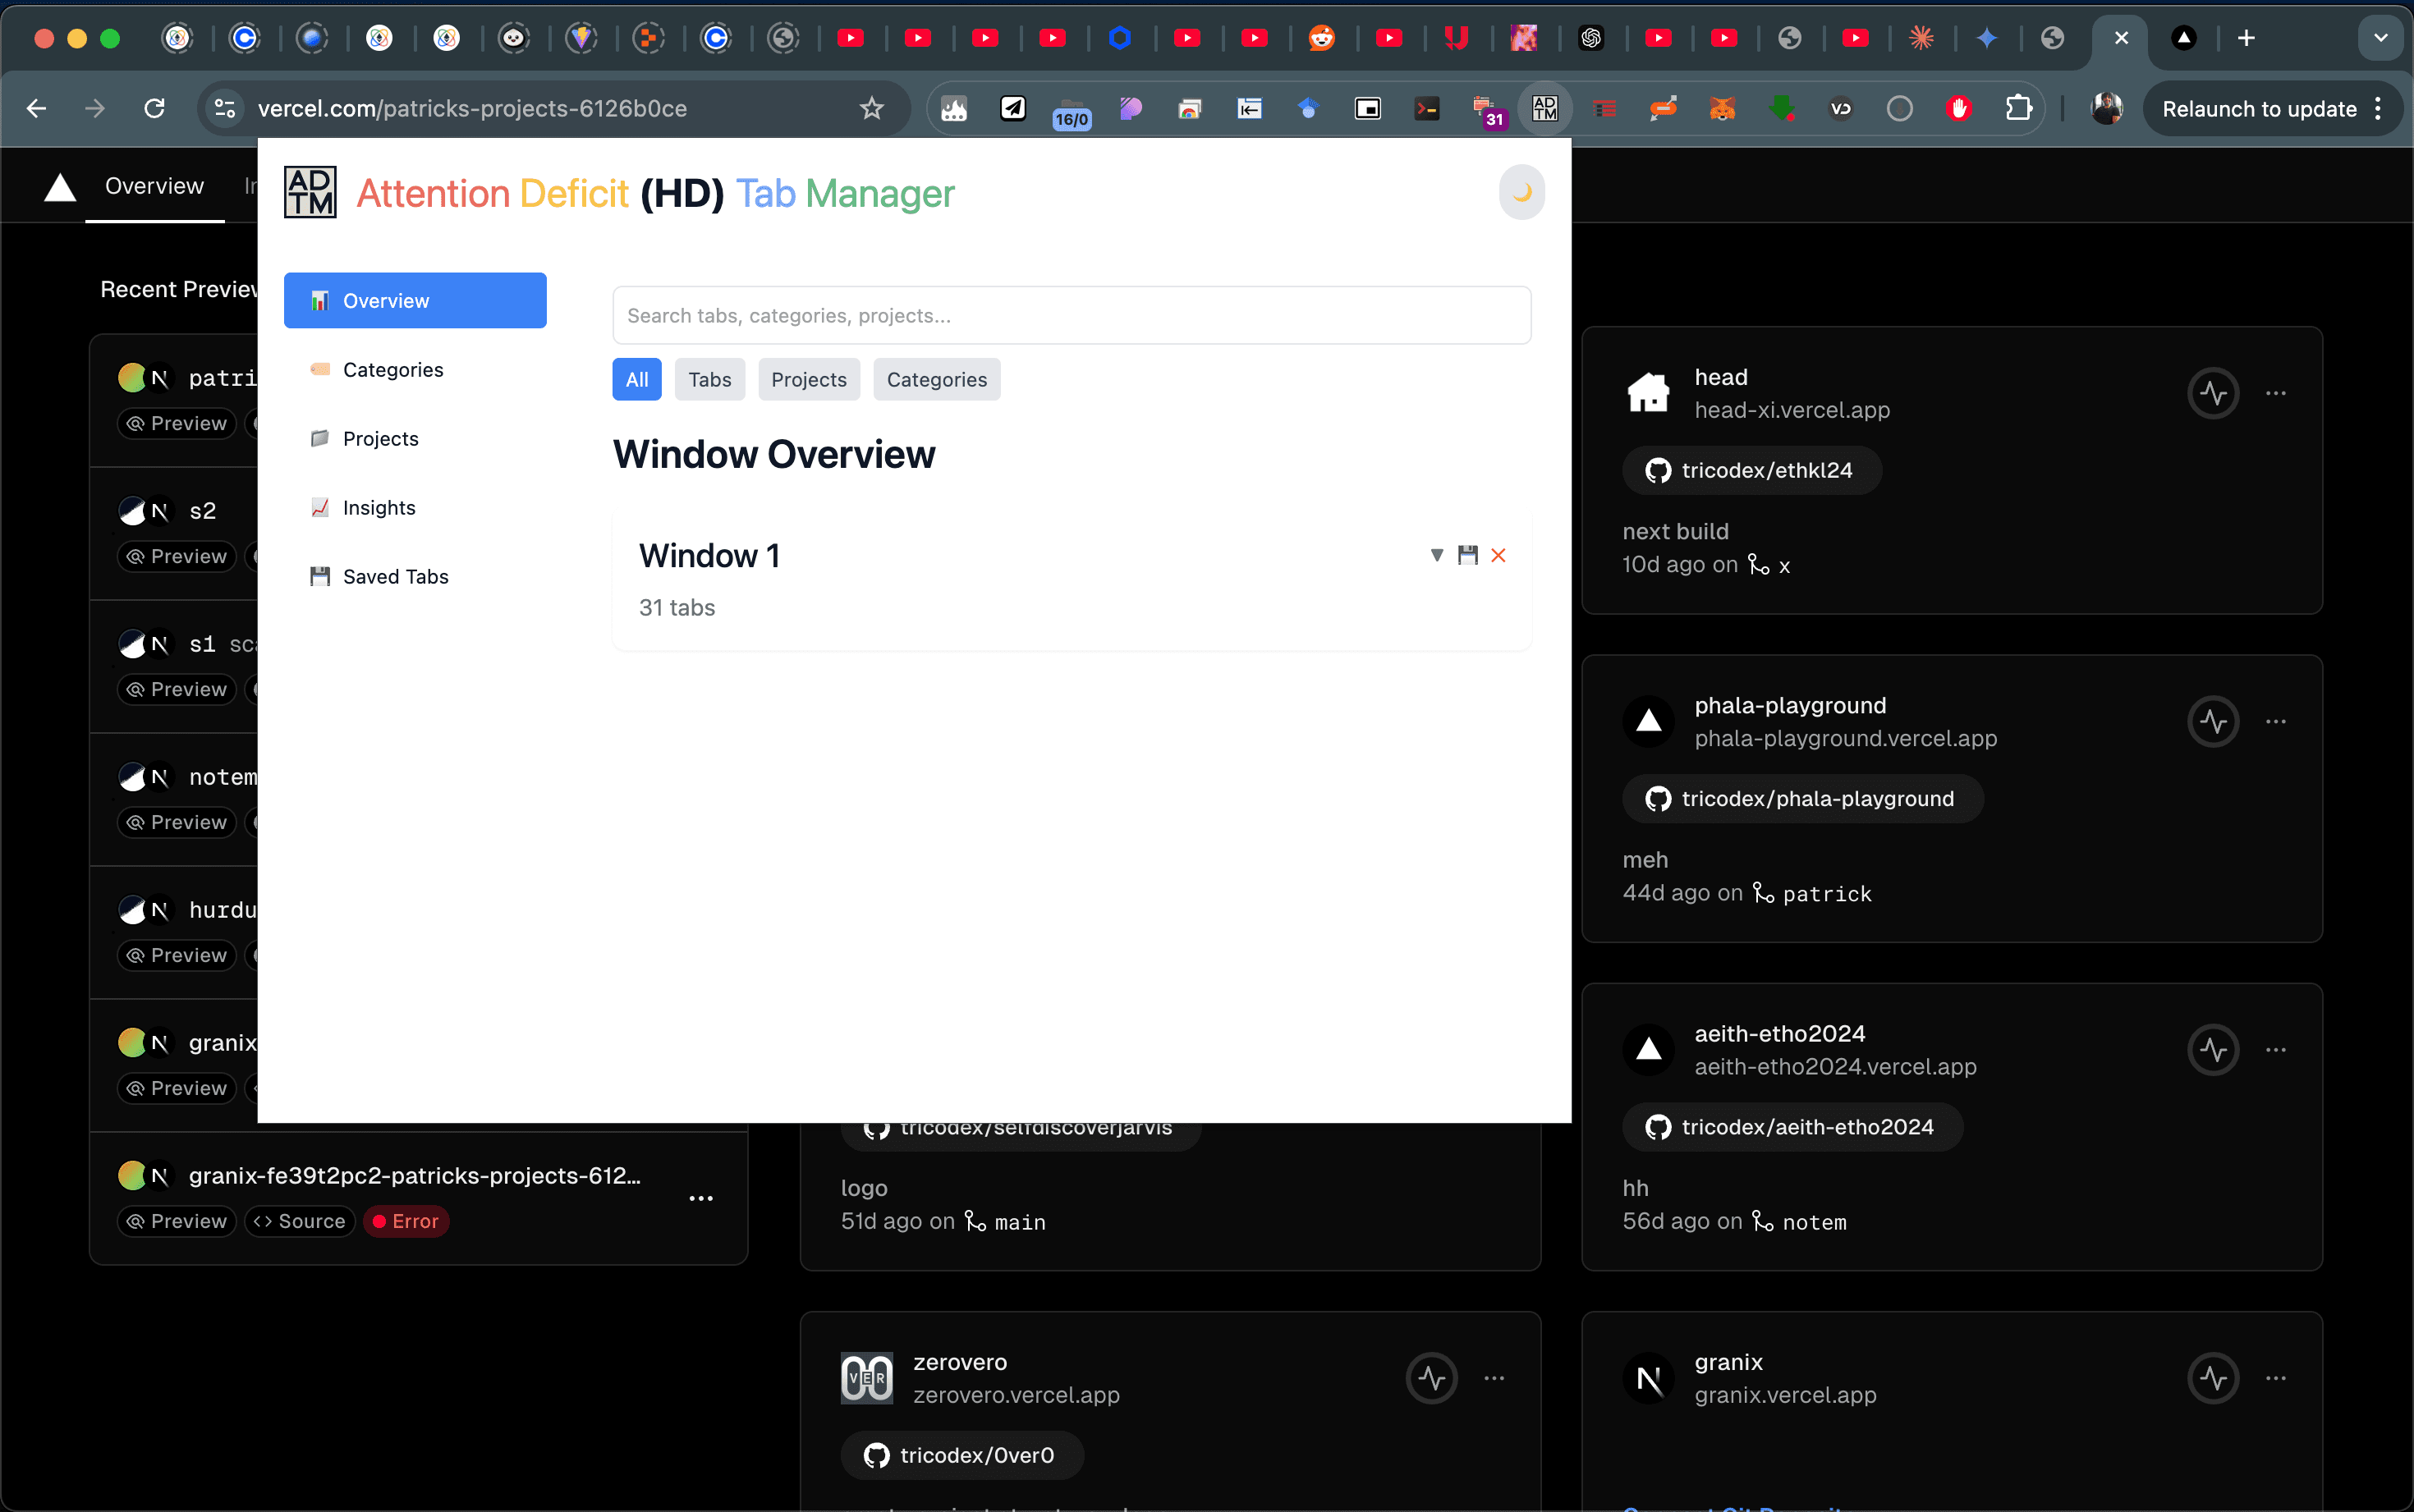The height and width of the screenshot is (1512, 2414).
Task: Toggle the Insights navigation item
Action: (x=379, y=507)
